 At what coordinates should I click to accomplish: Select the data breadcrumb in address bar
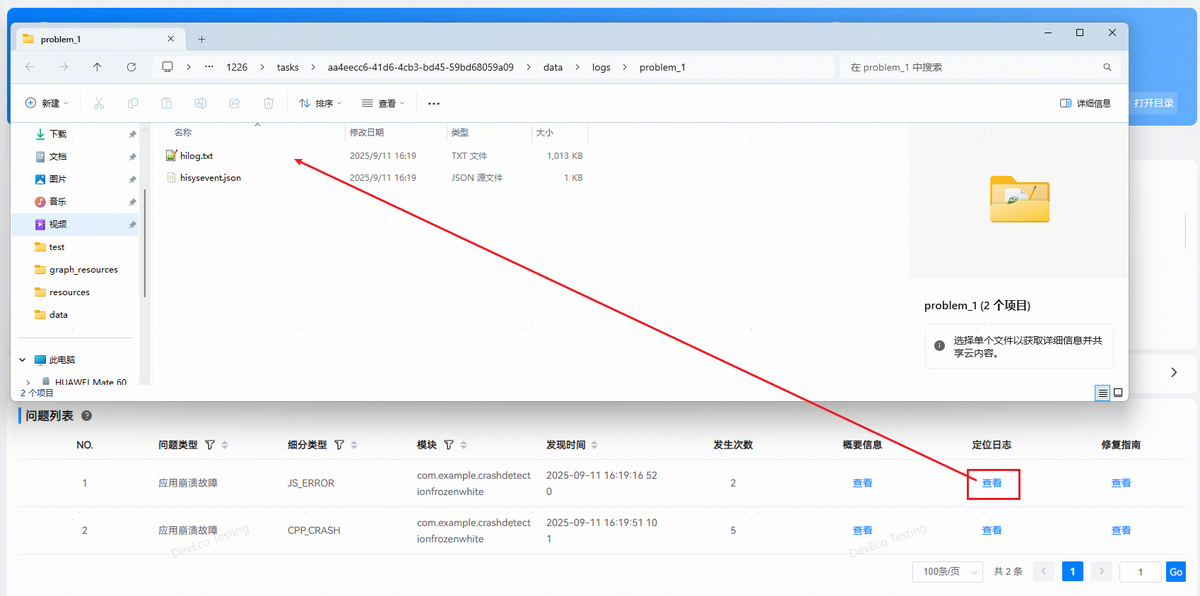click(552, 67)
